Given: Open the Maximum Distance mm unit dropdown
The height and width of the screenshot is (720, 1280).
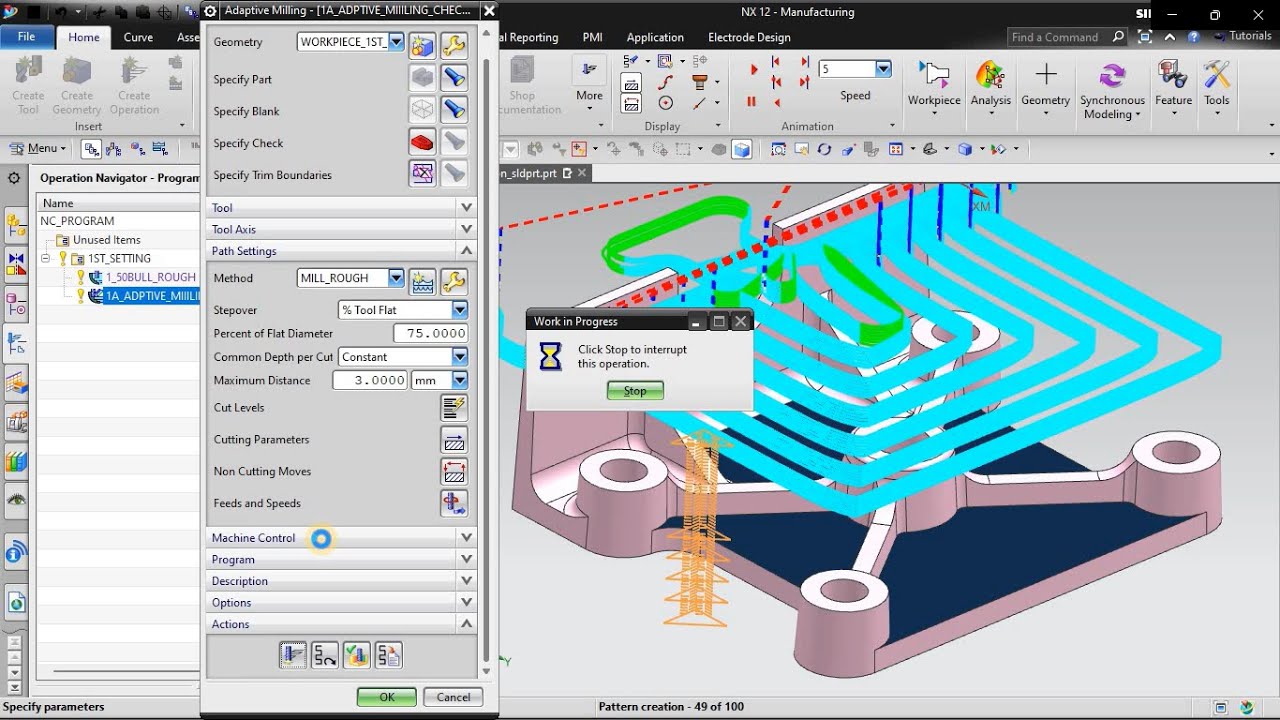Looking at the screenshot, I should point(459,380).
